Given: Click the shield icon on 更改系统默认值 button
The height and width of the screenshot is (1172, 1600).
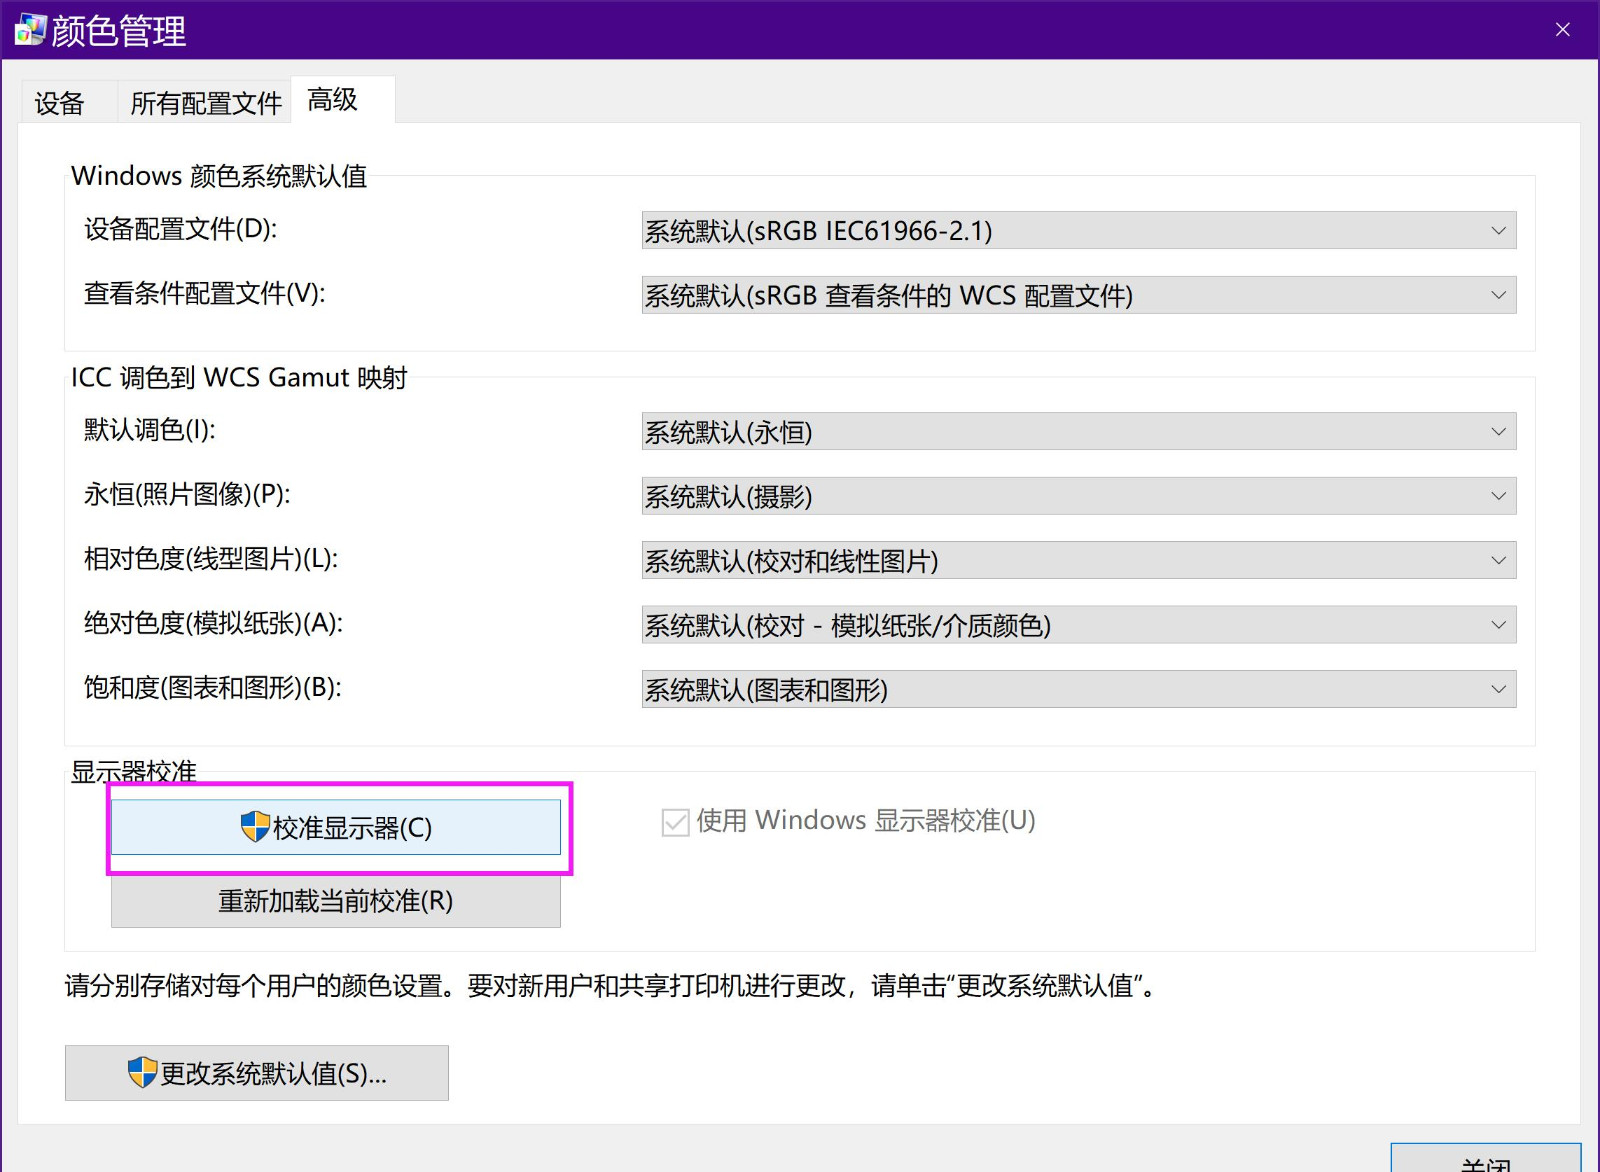Looking at the screenshot, I should 143,1072.
